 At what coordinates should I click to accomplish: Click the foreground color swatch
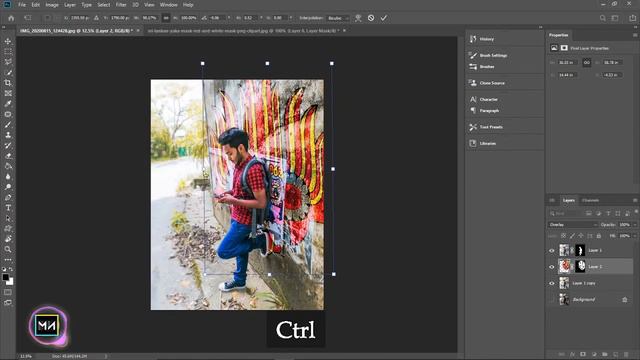click(x=5, y=277)
